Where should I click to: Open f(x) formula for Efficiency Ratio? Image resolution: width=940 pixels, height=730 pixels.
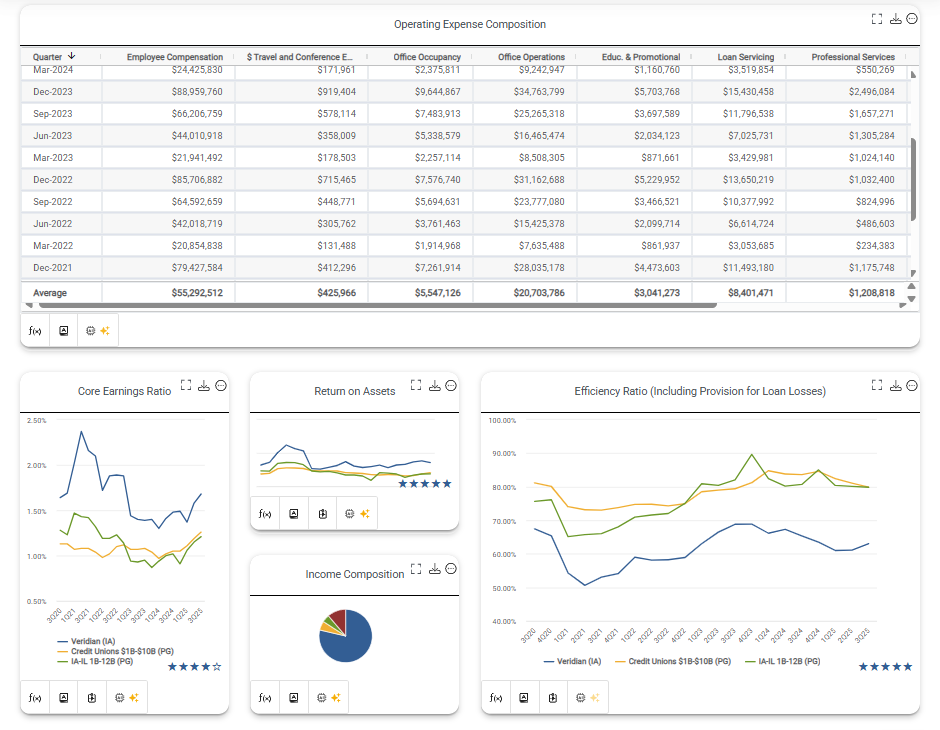[496, 698]
